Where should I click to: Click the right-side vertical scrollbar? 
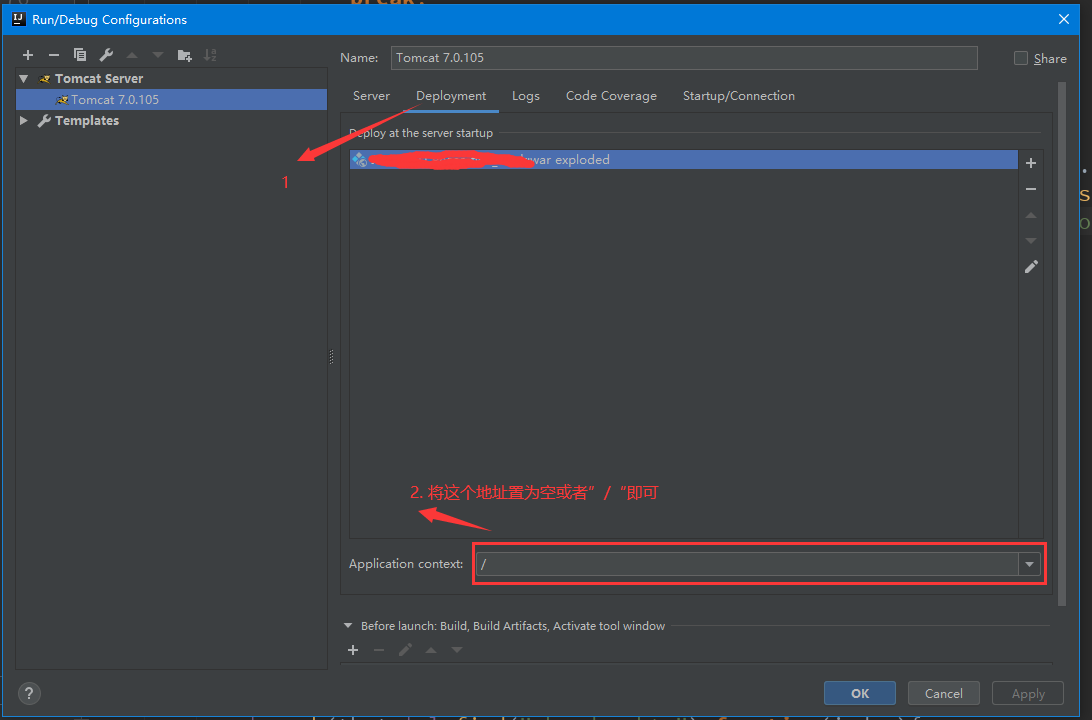click(x=1062, y=344)
